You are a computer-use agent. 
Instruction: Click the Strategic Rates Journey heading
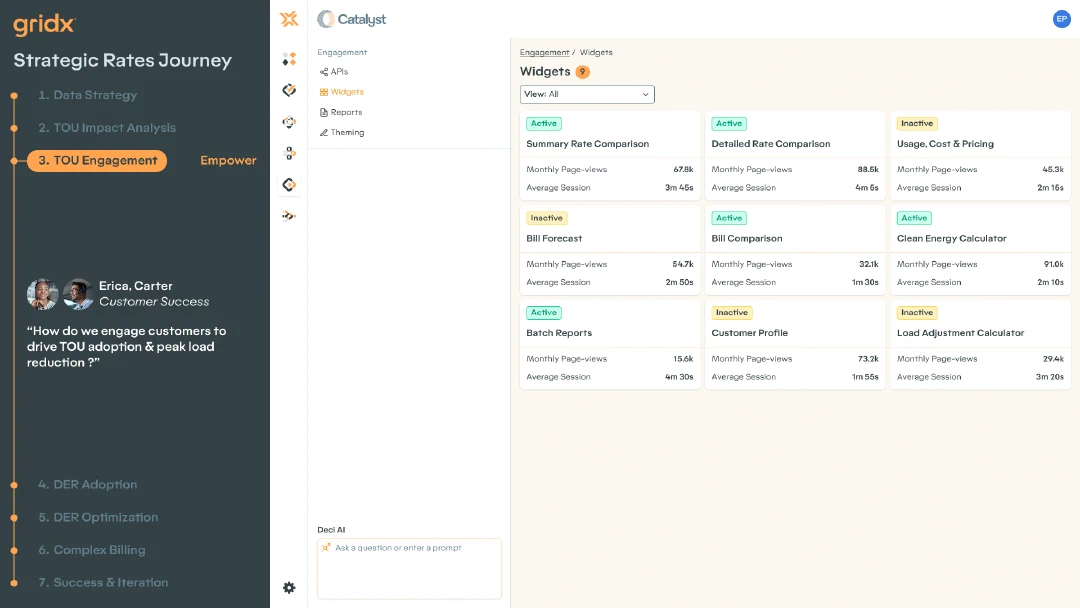pos(123,61)
